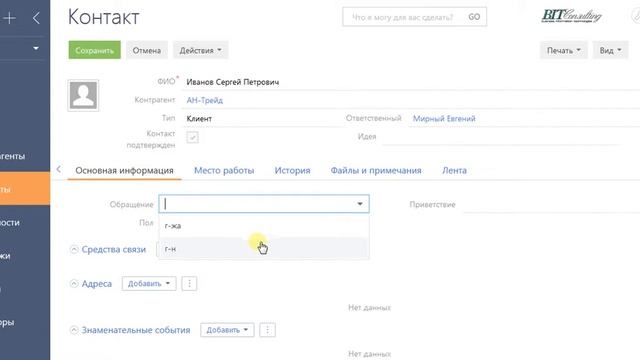Viewport: 640px width, 360px height.
Task: Click the Идея field
Action: pyautogui.click(x=502, y=137)
